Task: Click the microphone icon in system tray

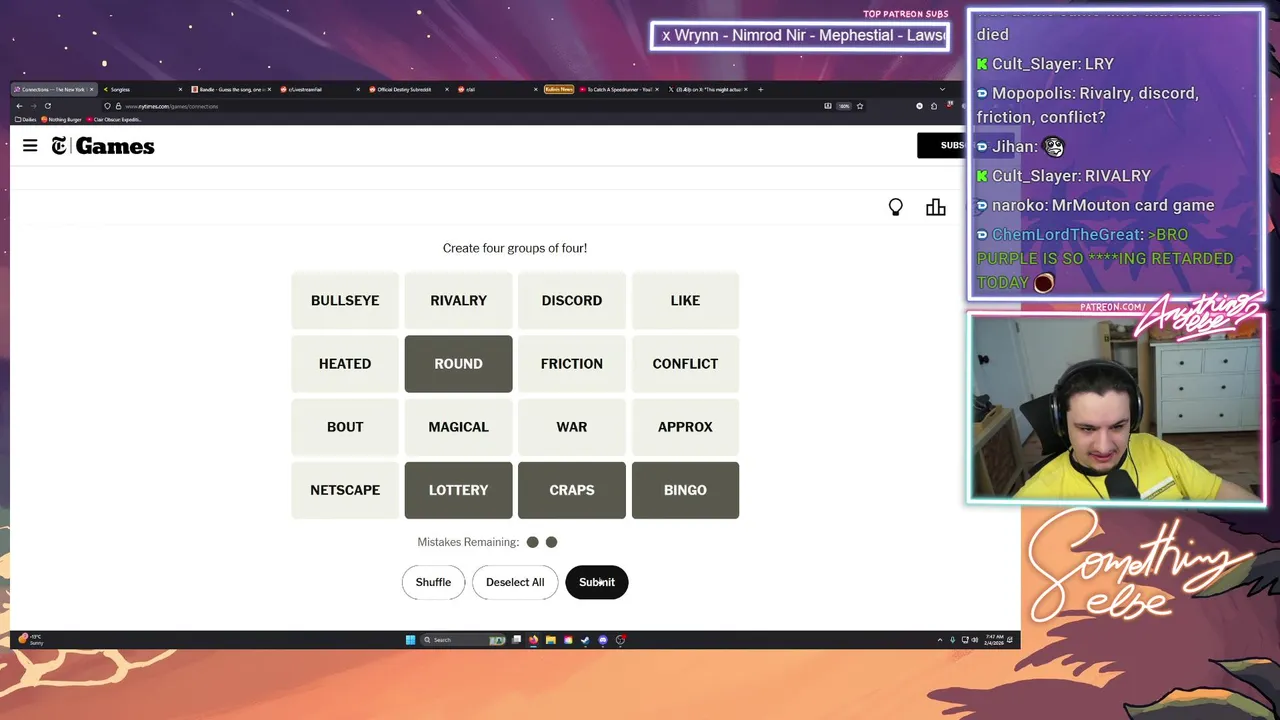Action: pyautogui.click(x=952, y=640)
